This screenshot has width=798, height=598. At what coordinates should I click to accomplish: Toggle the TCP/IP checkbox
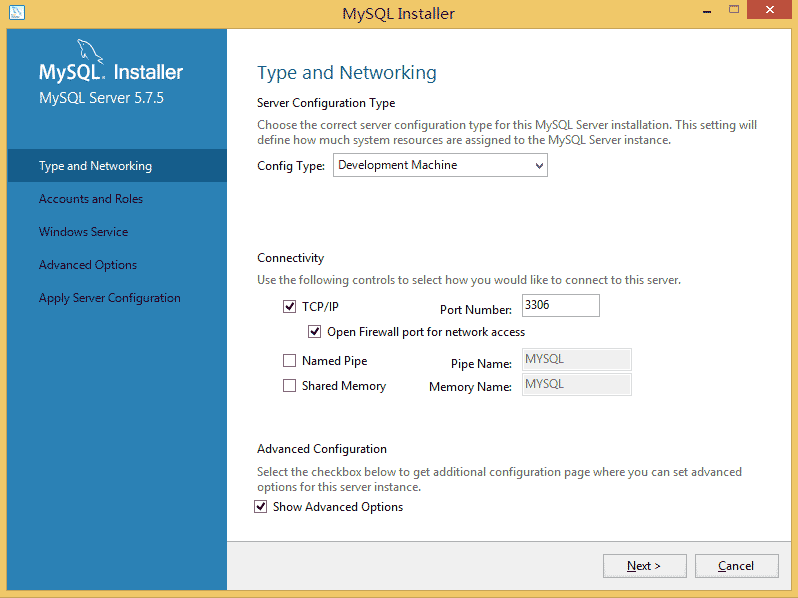click(290, 307)
